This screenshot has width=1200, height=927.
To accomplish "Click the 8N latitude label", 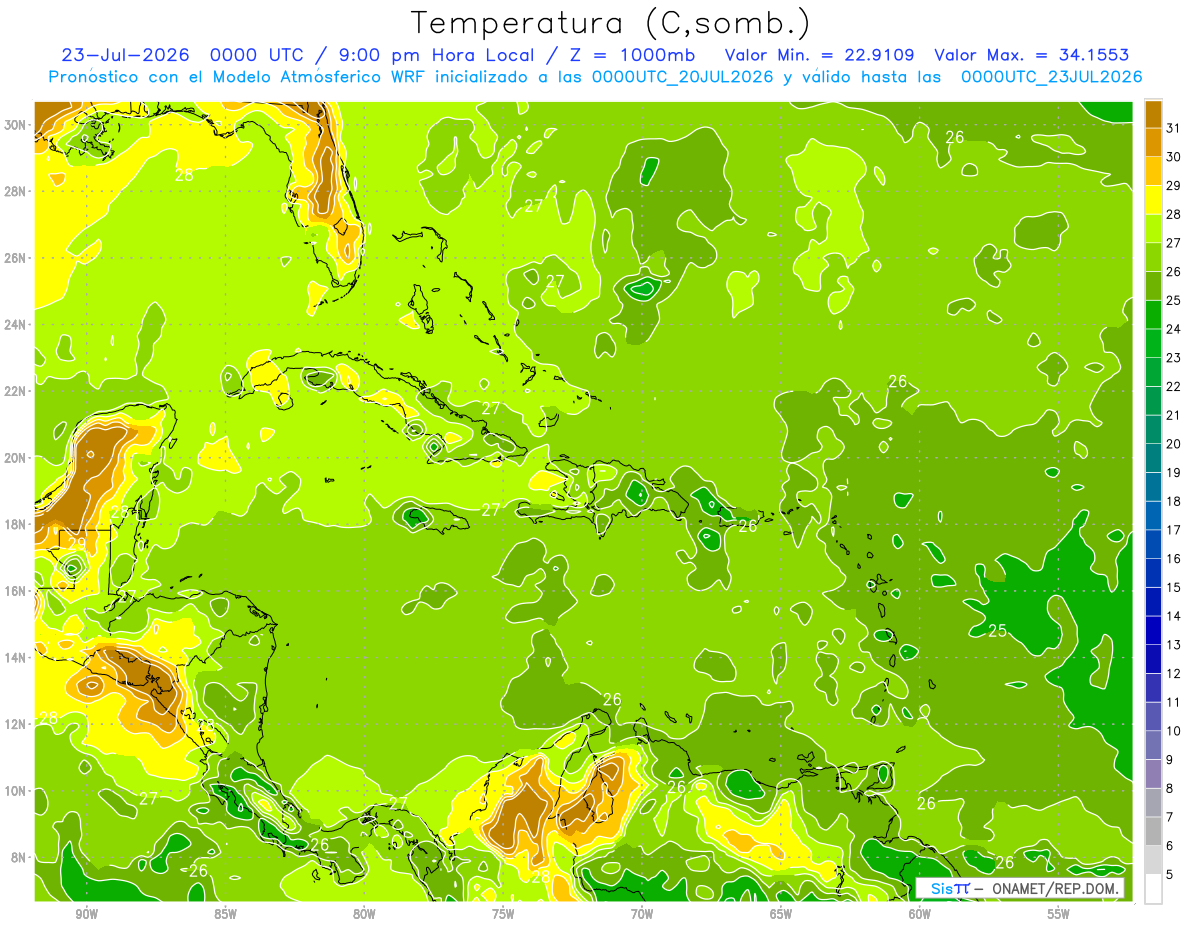I will coord(19,856).
